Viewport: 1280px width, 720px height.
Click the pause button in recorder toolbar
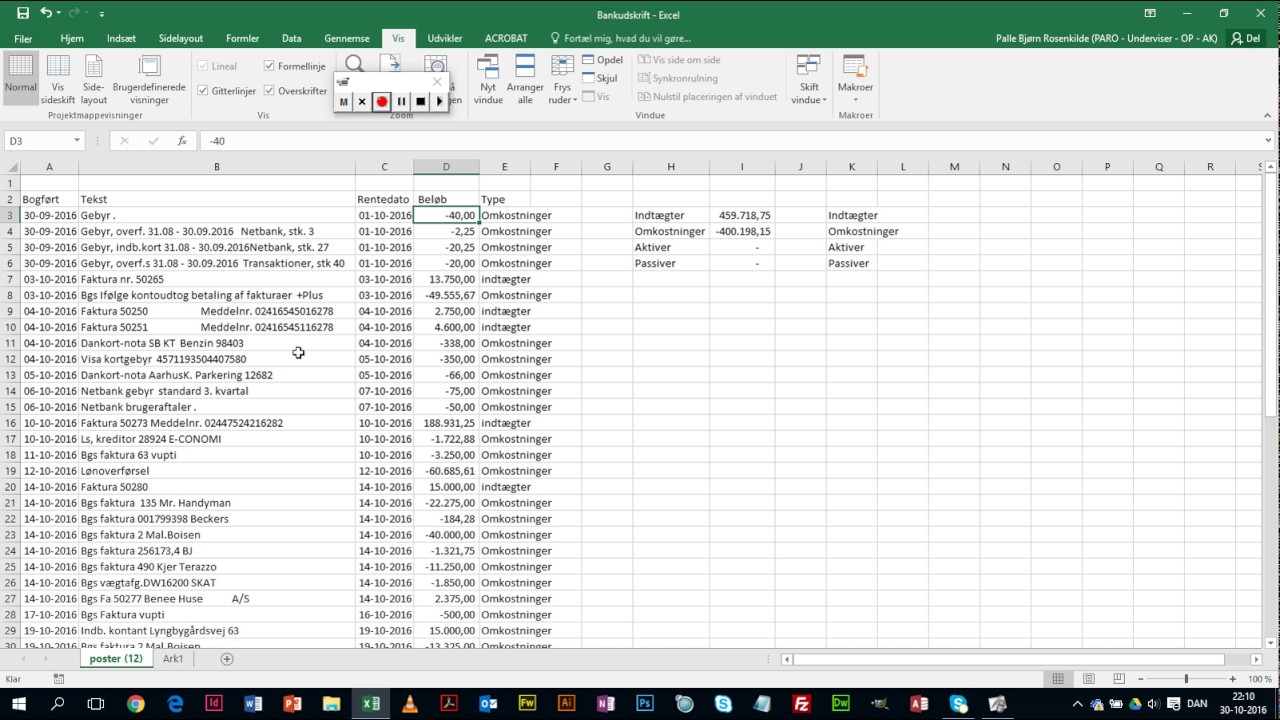[401, 101]
